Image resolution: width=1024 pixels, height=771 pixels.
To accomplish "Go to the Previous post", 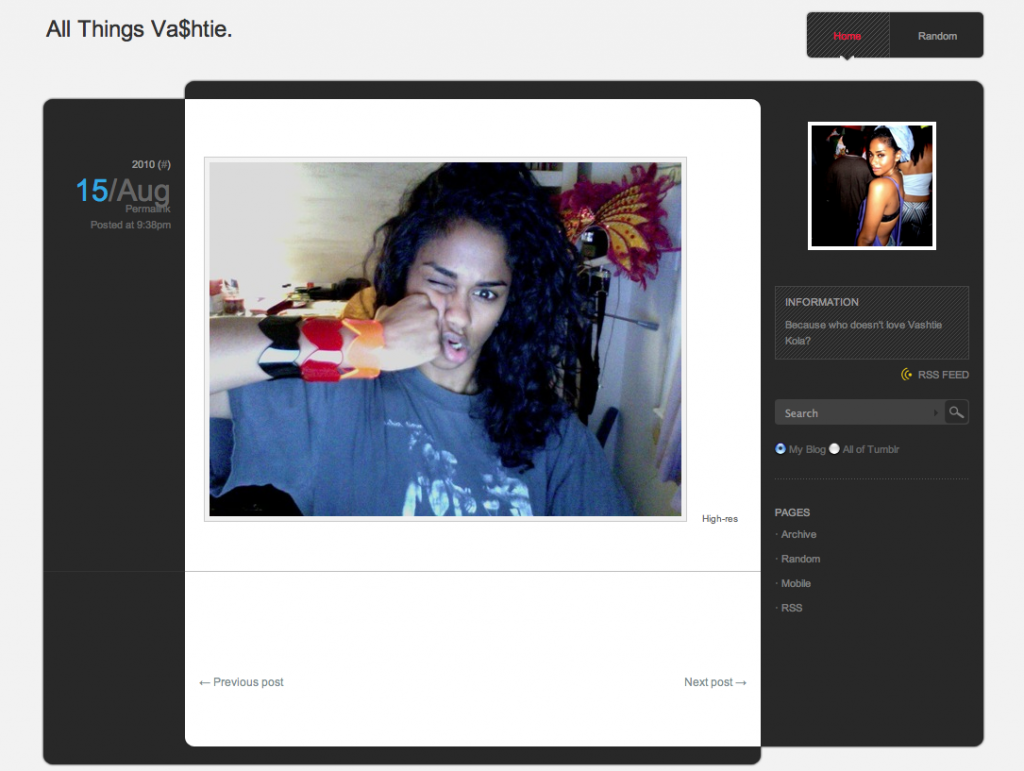I will [x=240, y=682].
